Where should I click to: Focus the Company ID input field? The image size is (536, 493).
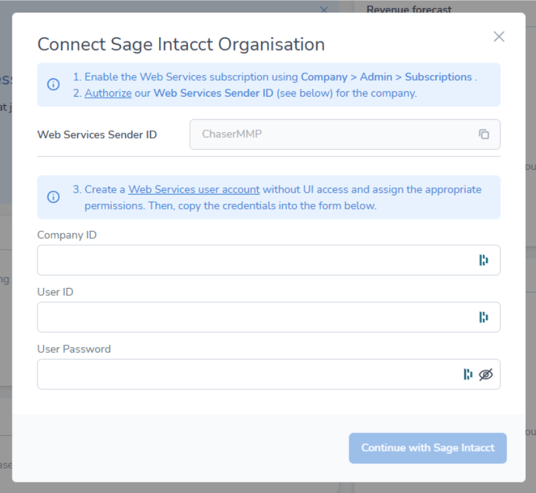[269, 260]
